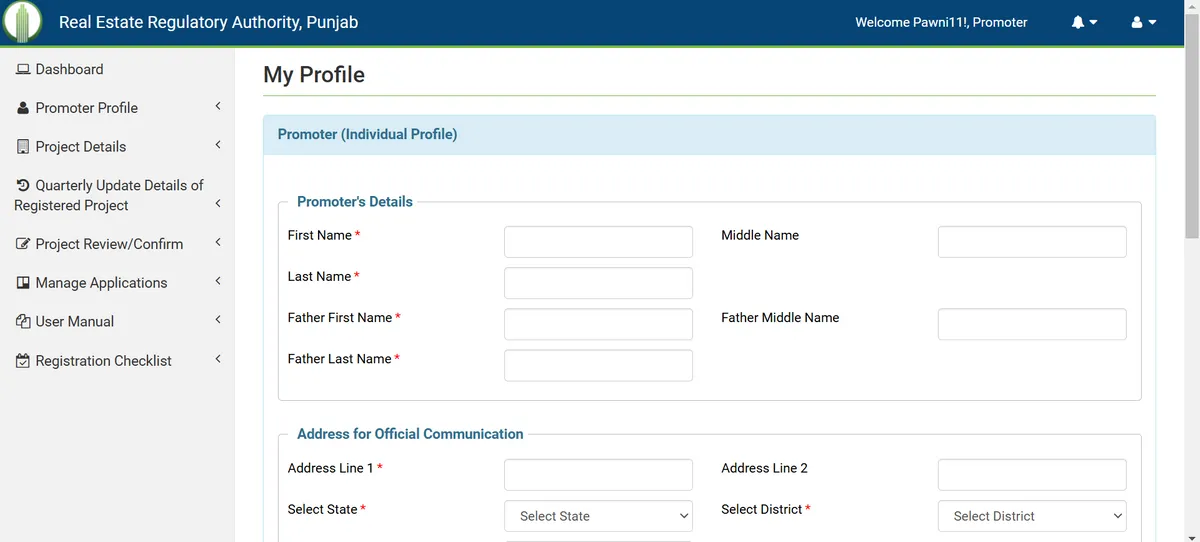
Task: Open the user account icon menu
Action: click(1137, 22)
